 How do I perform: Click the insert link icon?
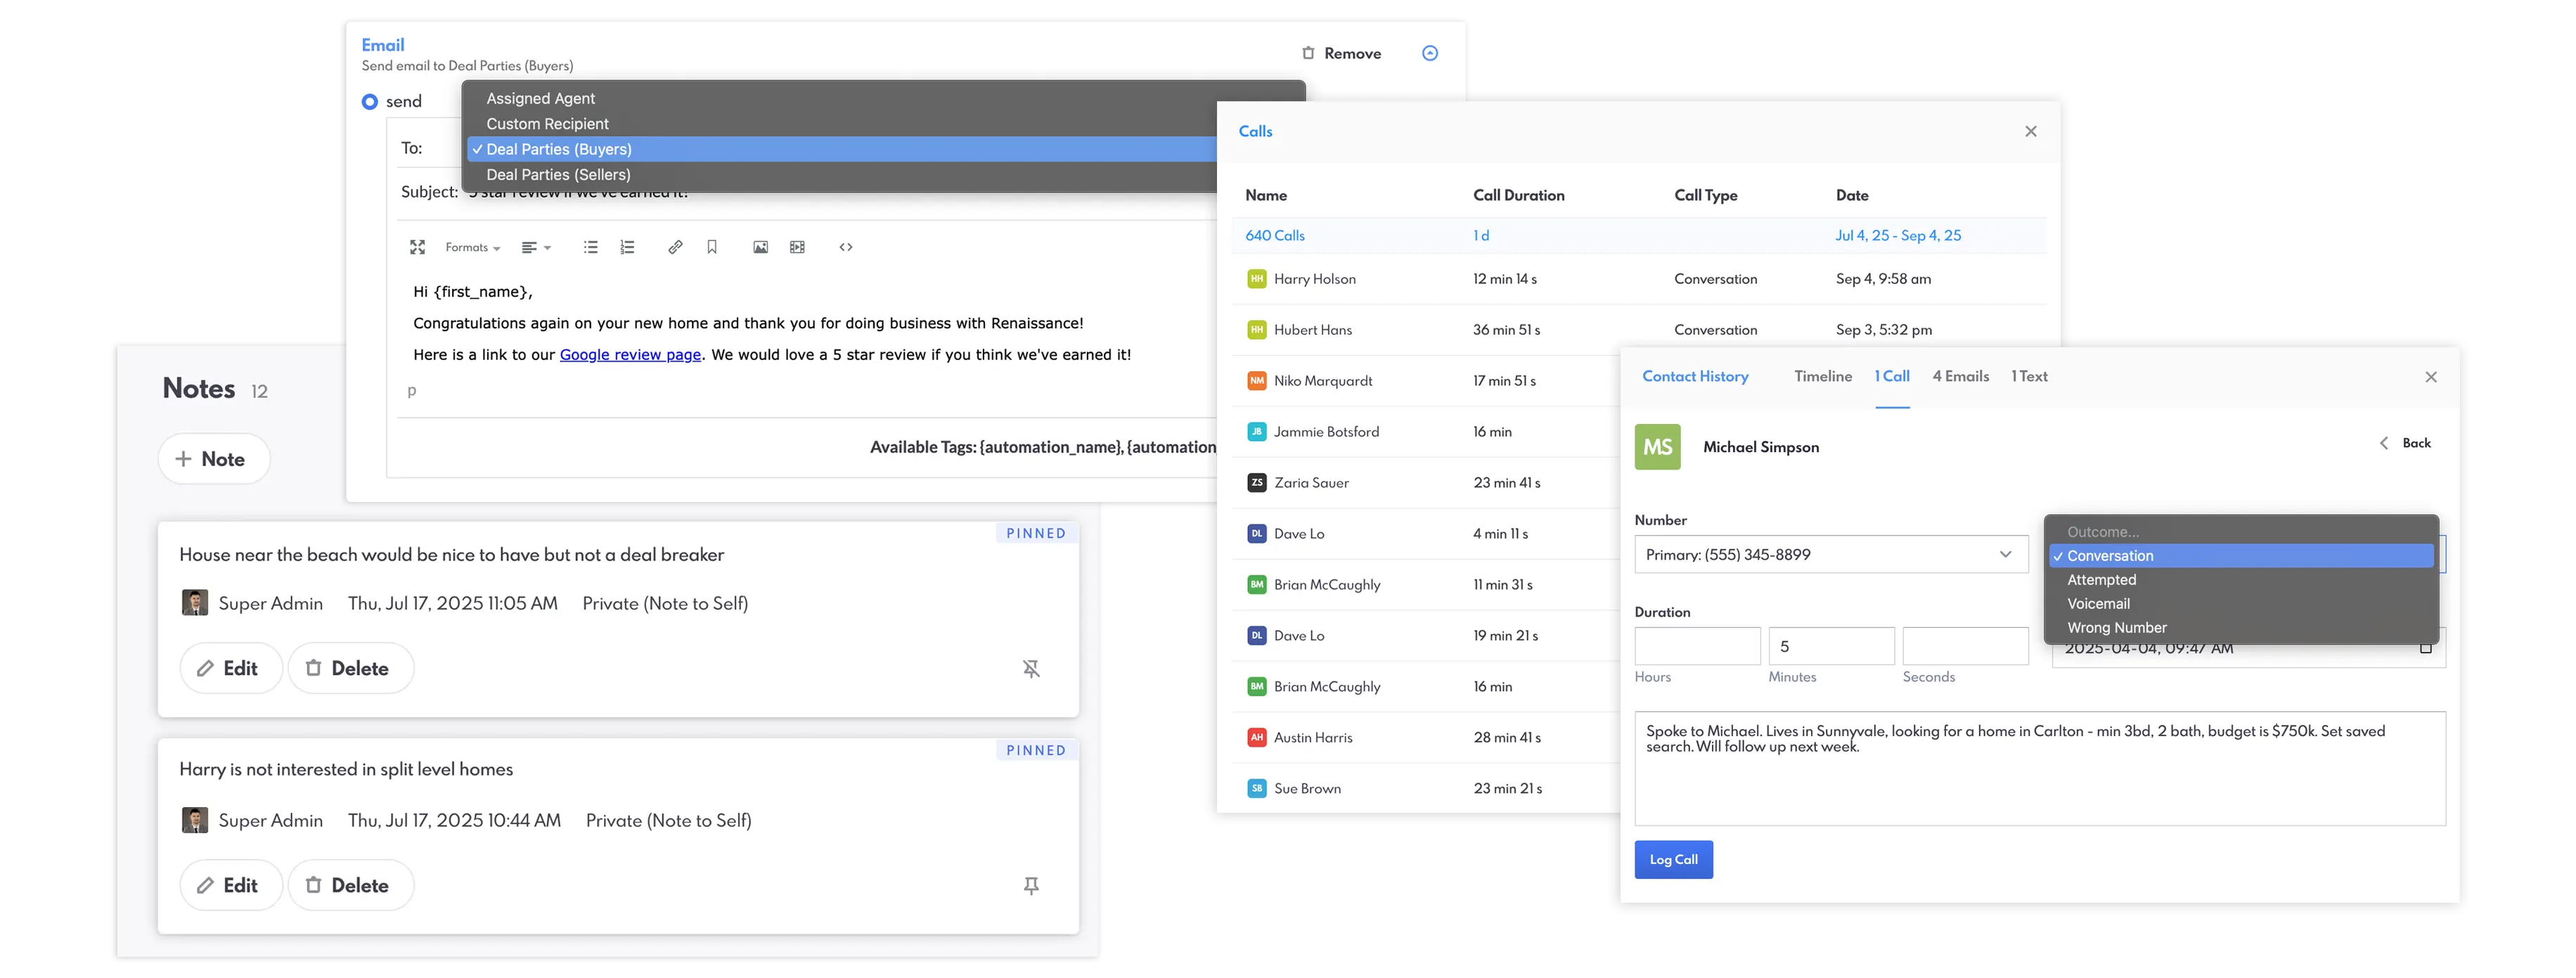(x=675, y=247)
